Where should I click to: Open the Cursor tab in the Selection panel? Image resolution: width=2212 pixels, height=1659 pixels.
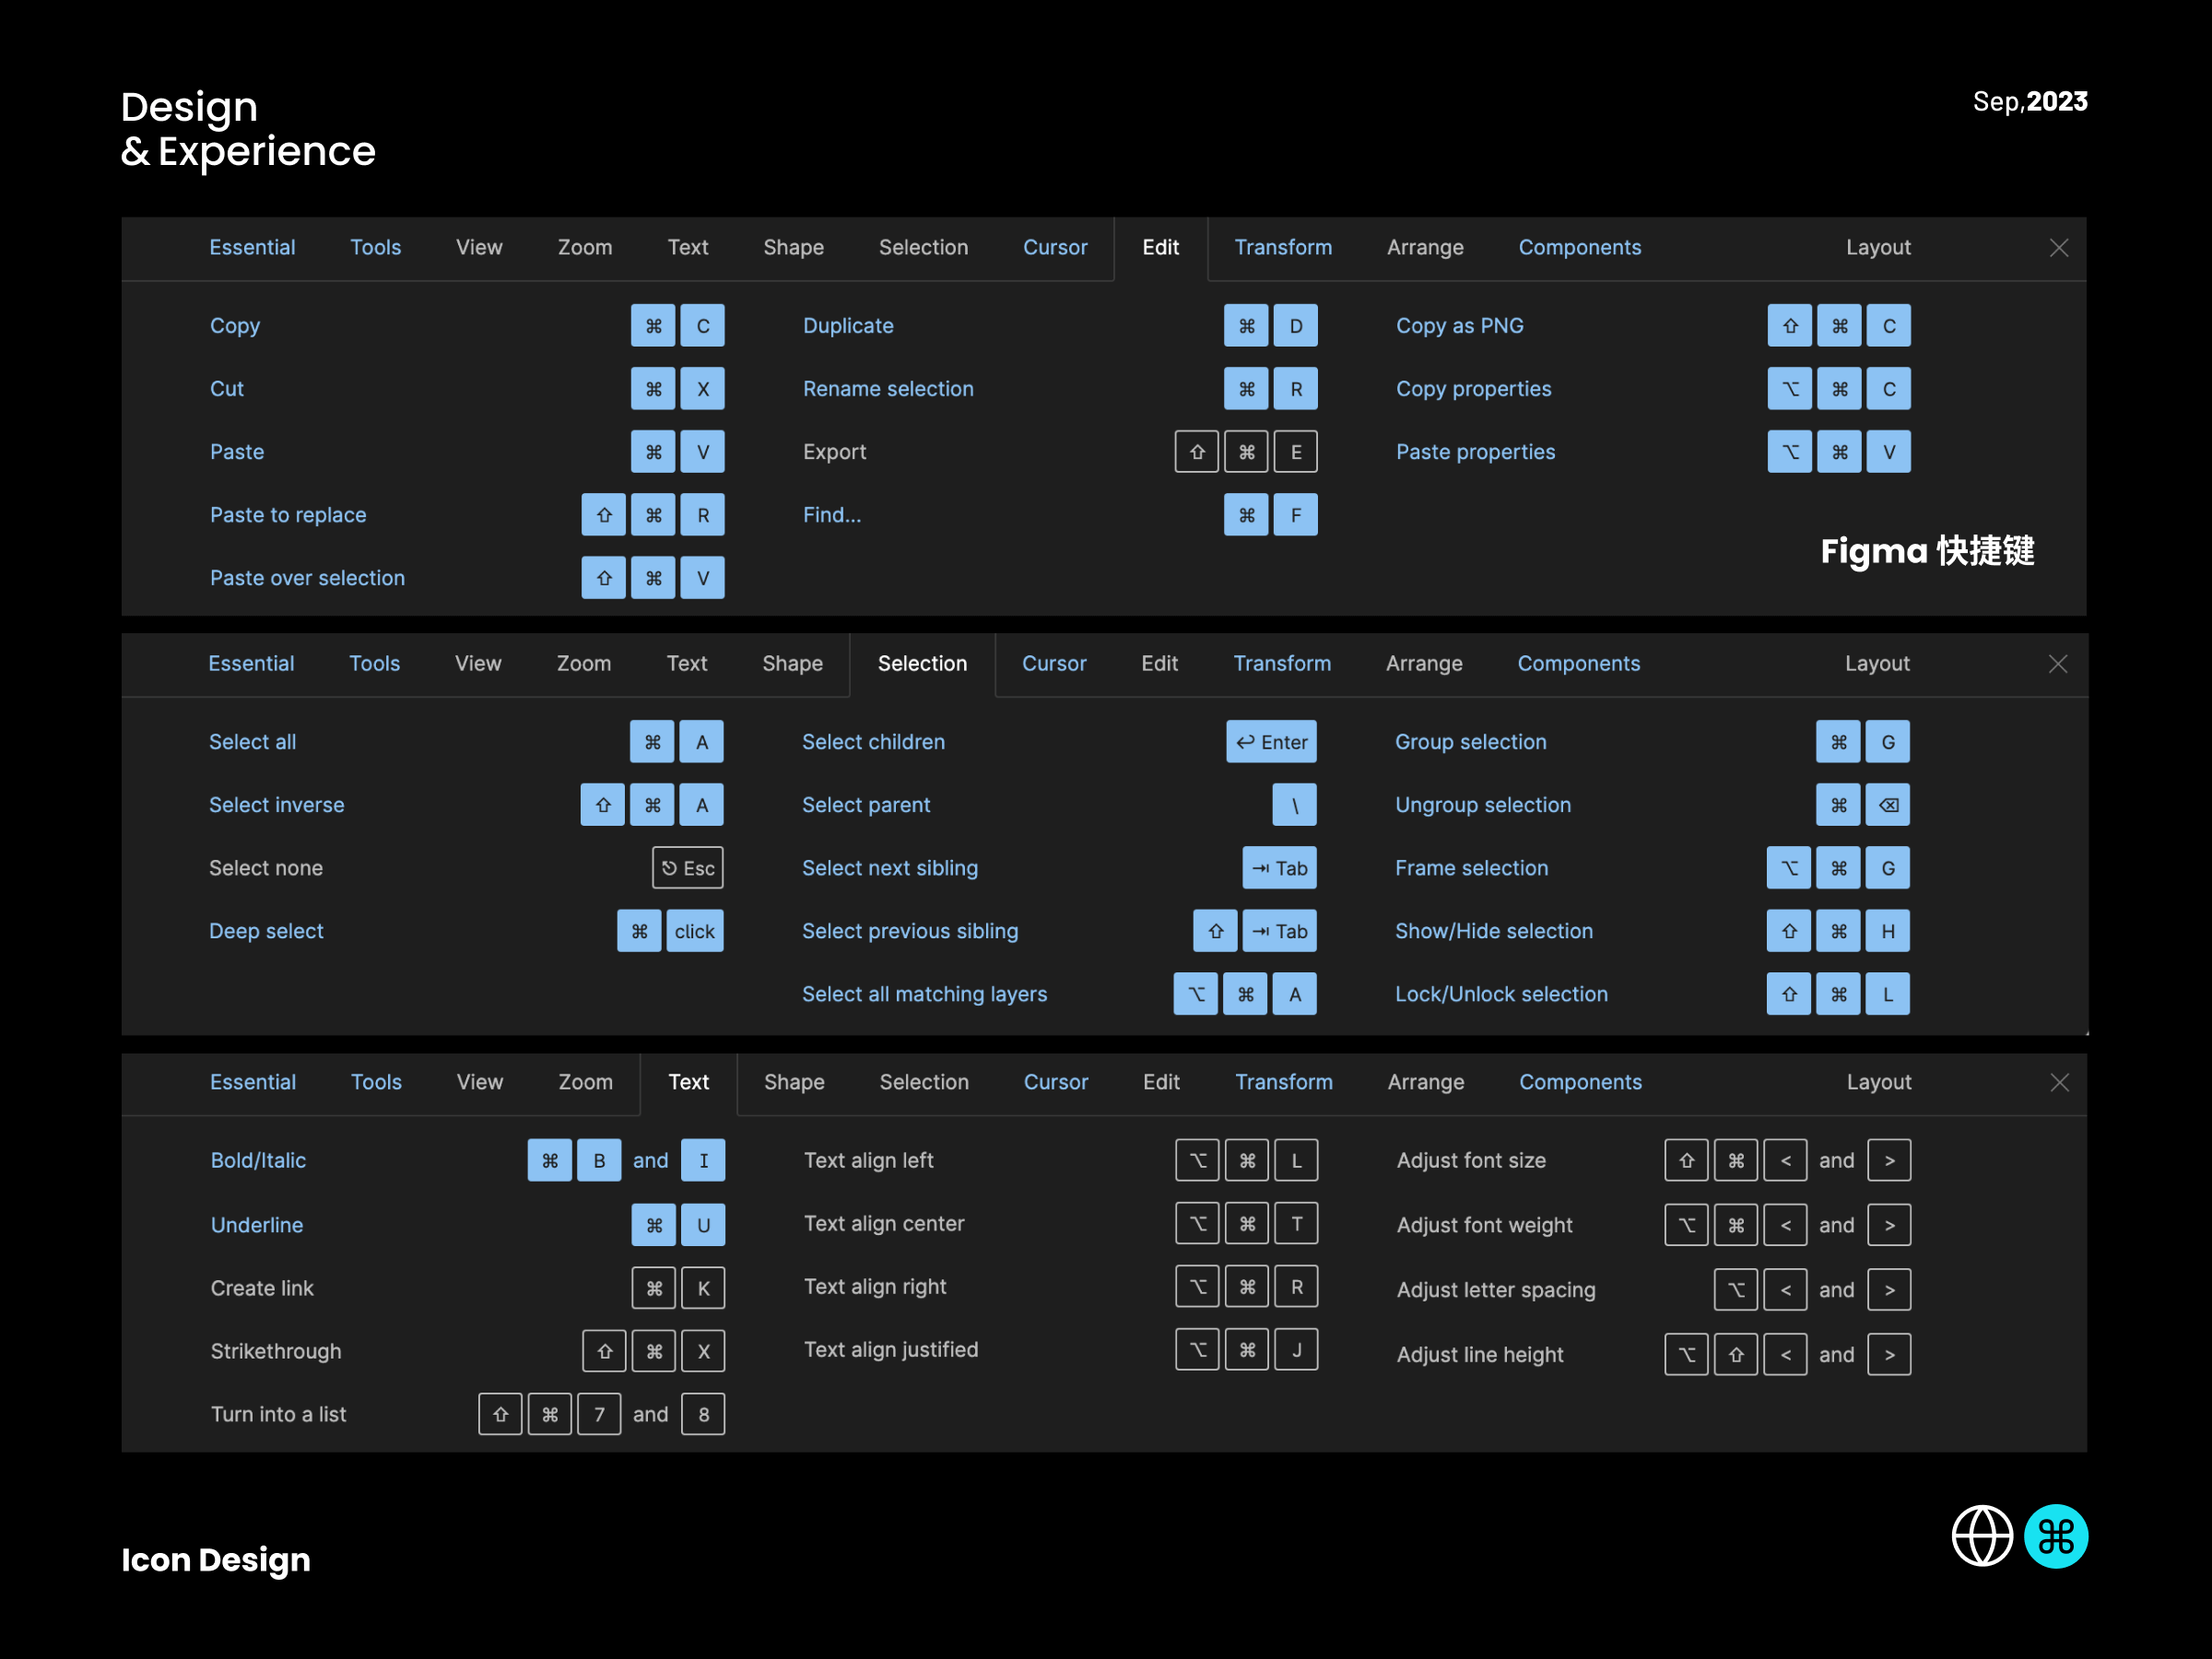(1054, 664)
